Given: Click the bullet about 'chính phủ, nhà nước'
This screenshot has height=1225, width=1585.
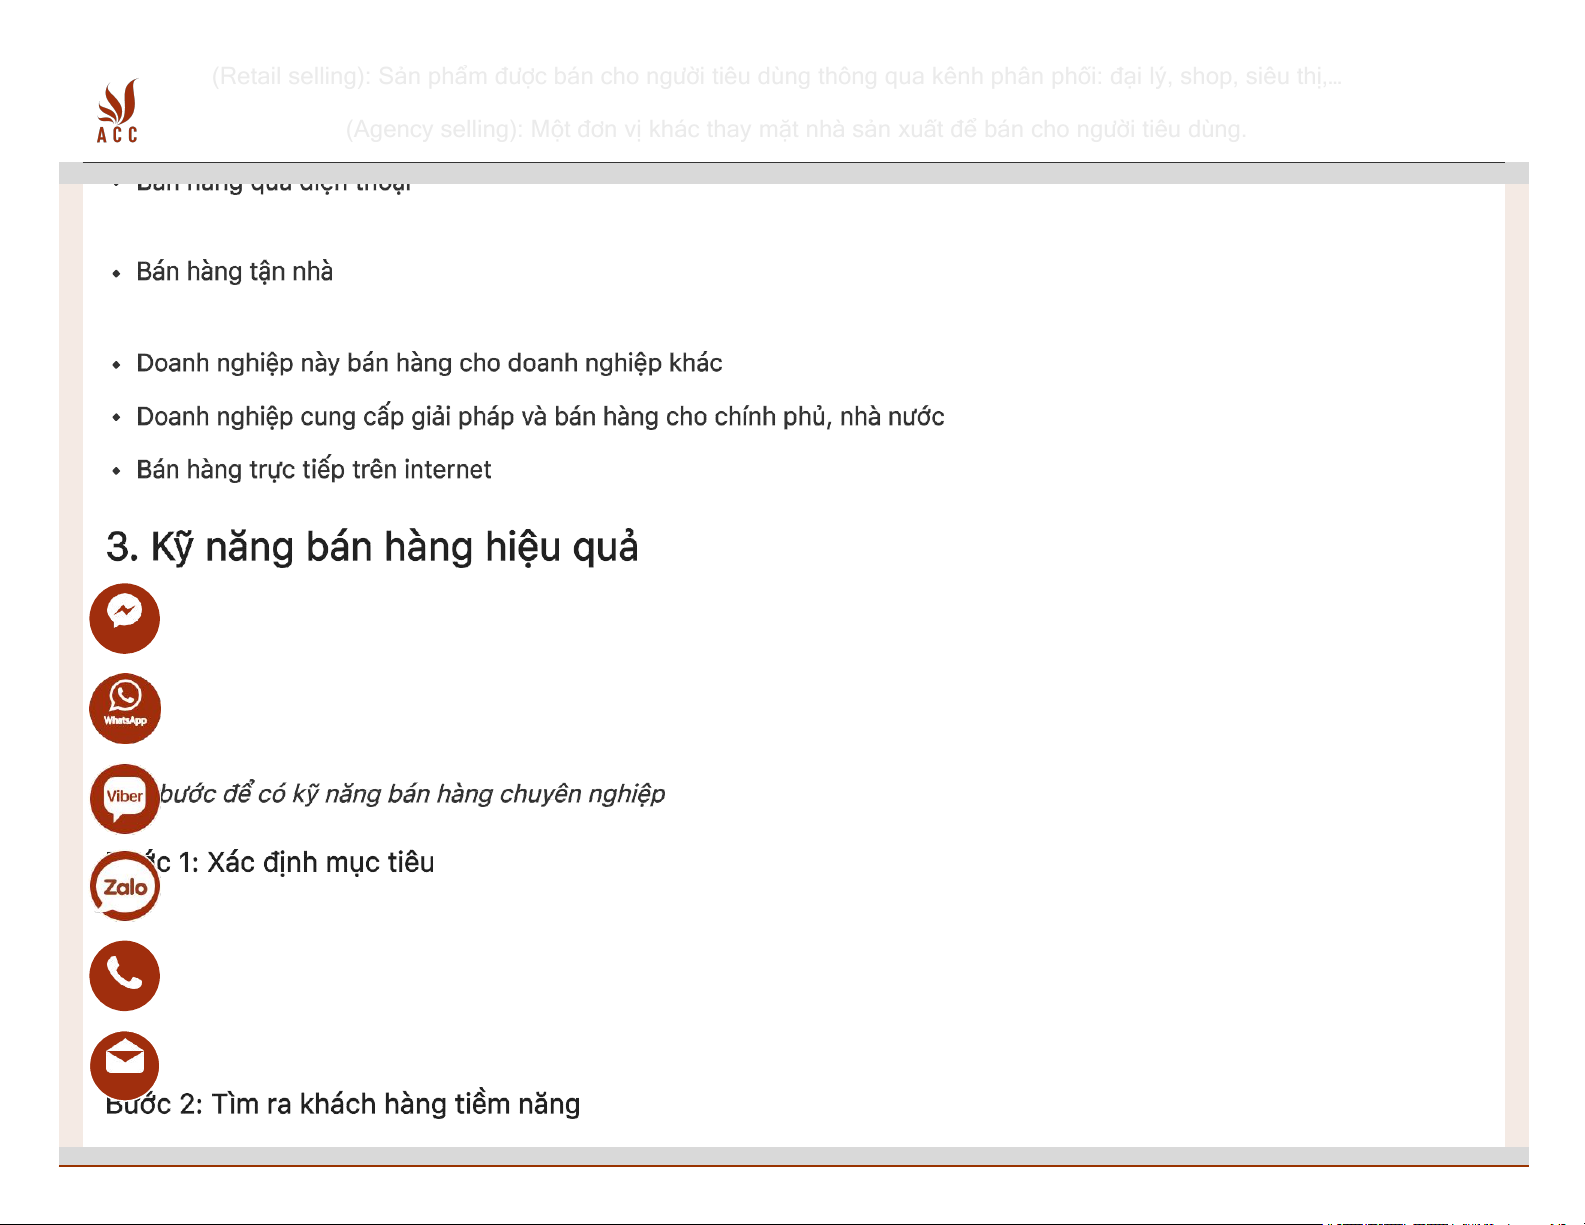Looking at the screenshot, I should click(540, 417).
